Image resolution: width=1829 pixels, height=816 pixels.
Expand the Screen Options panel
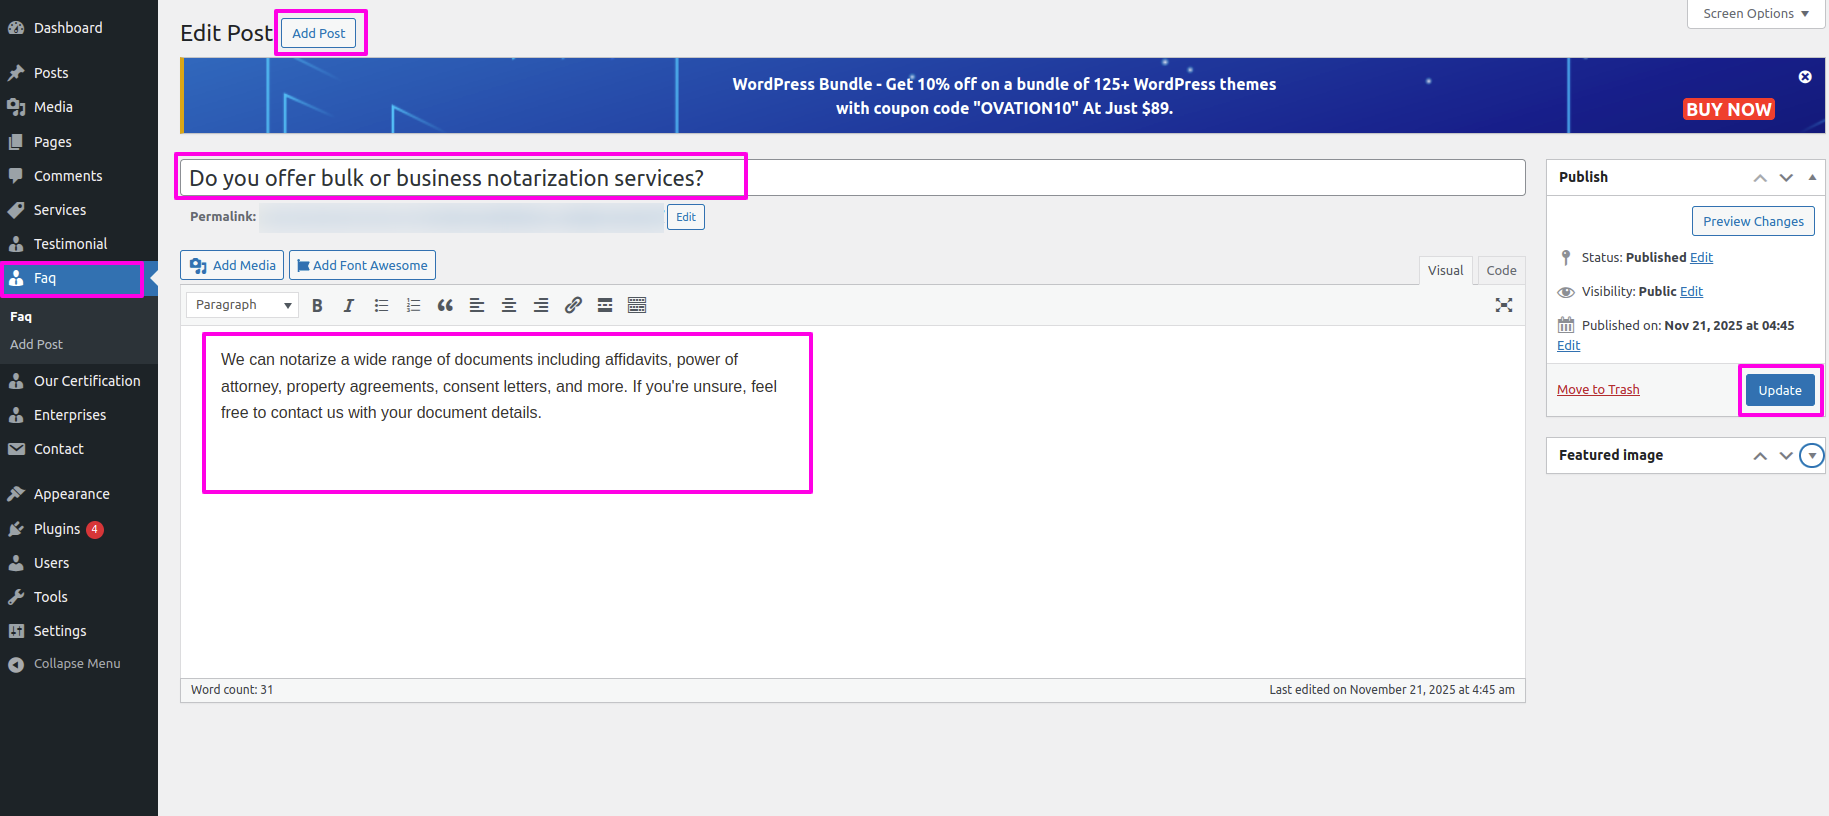point(1755,14)
